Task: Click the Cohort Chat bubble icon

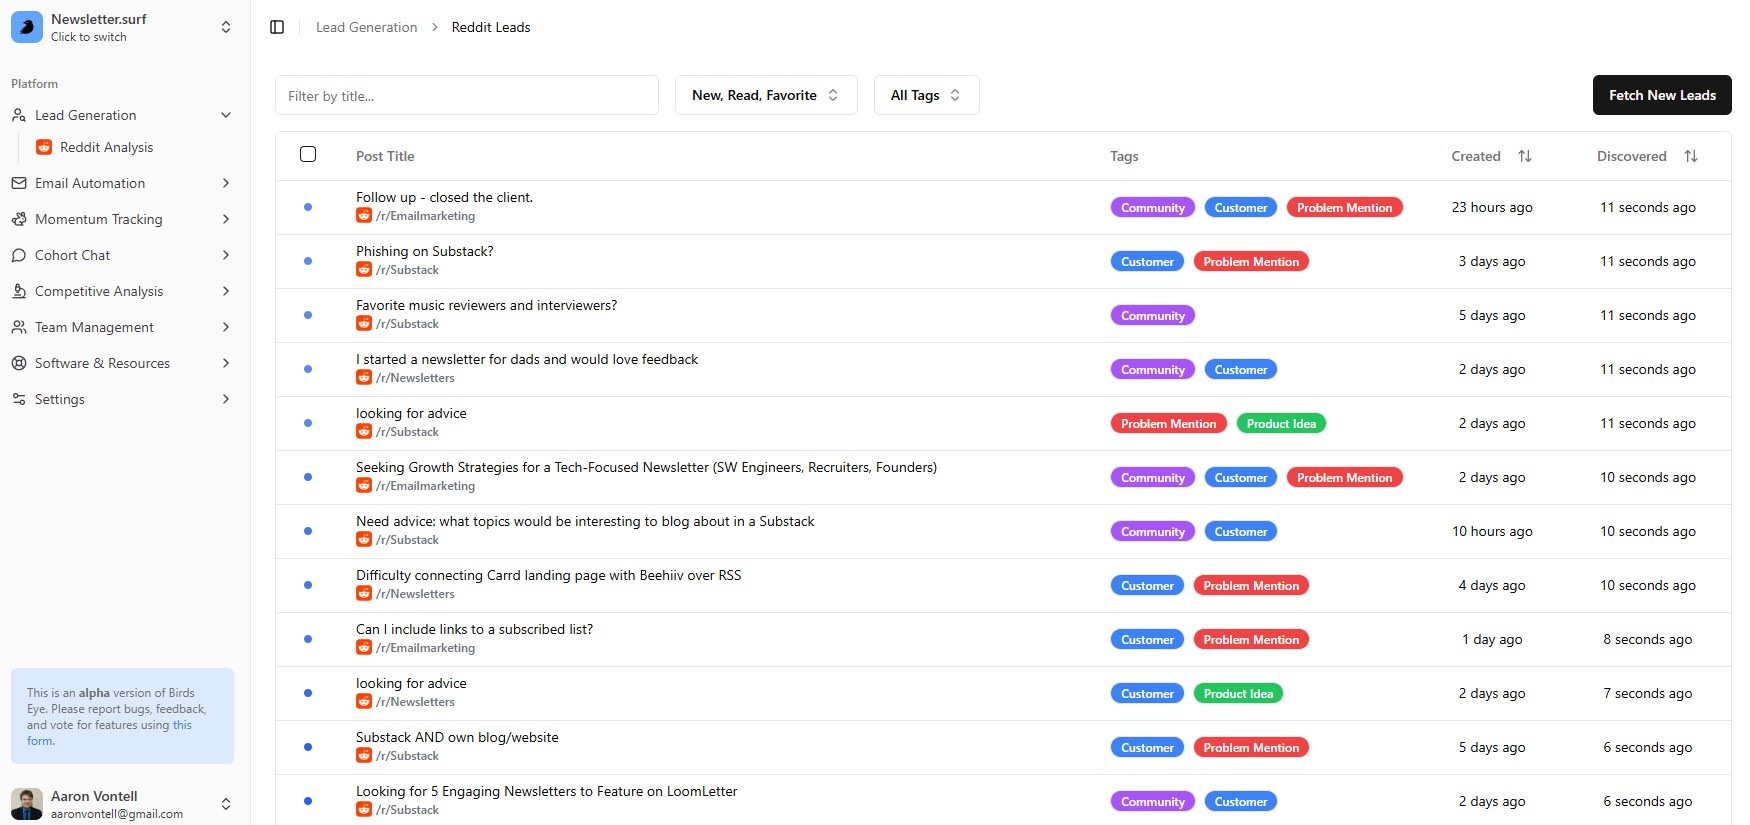Action: tap(19, 255)
